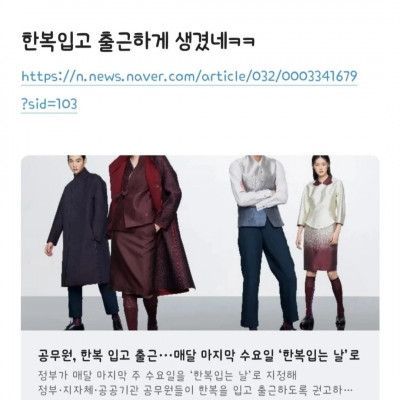Click the woman in the cream blouse
The width and height of the screenshot is (400, 400).
322,240
